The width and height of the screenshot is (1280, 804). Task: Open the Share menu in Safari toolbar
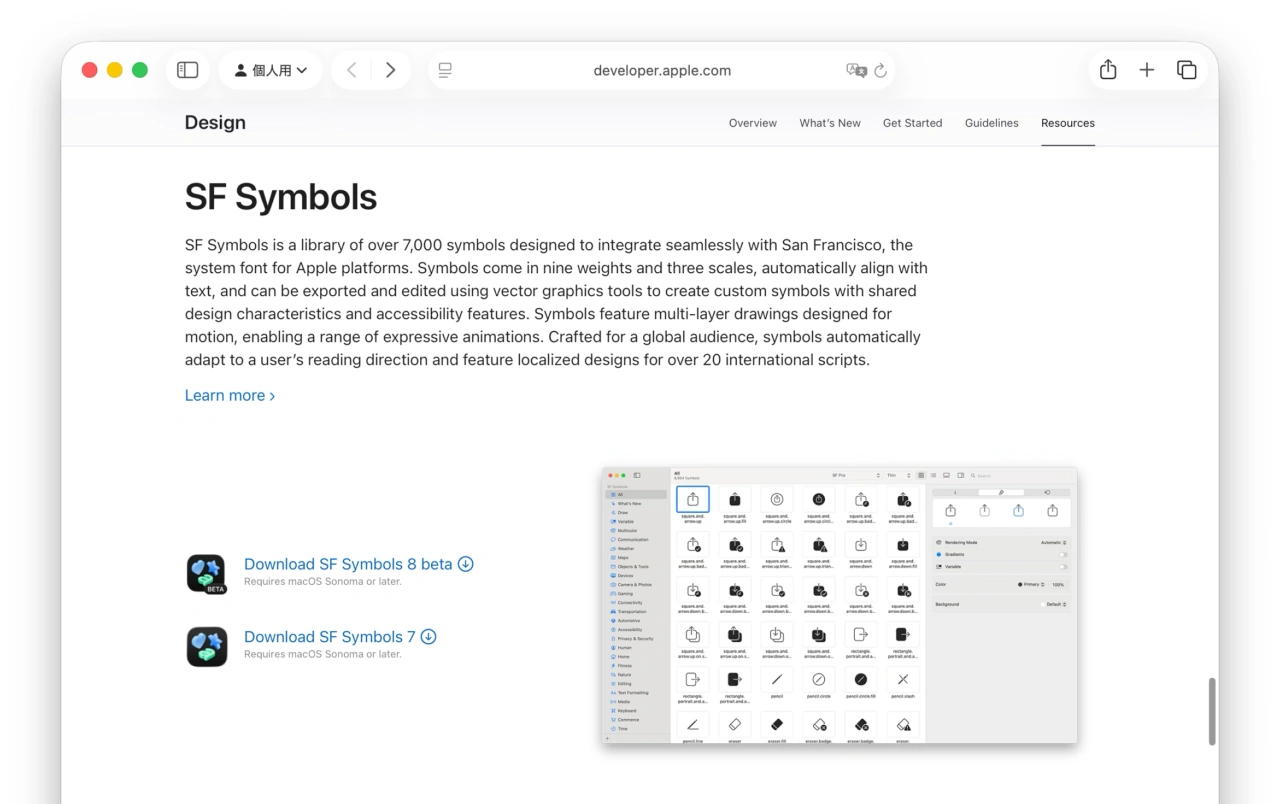[1108, 69]
